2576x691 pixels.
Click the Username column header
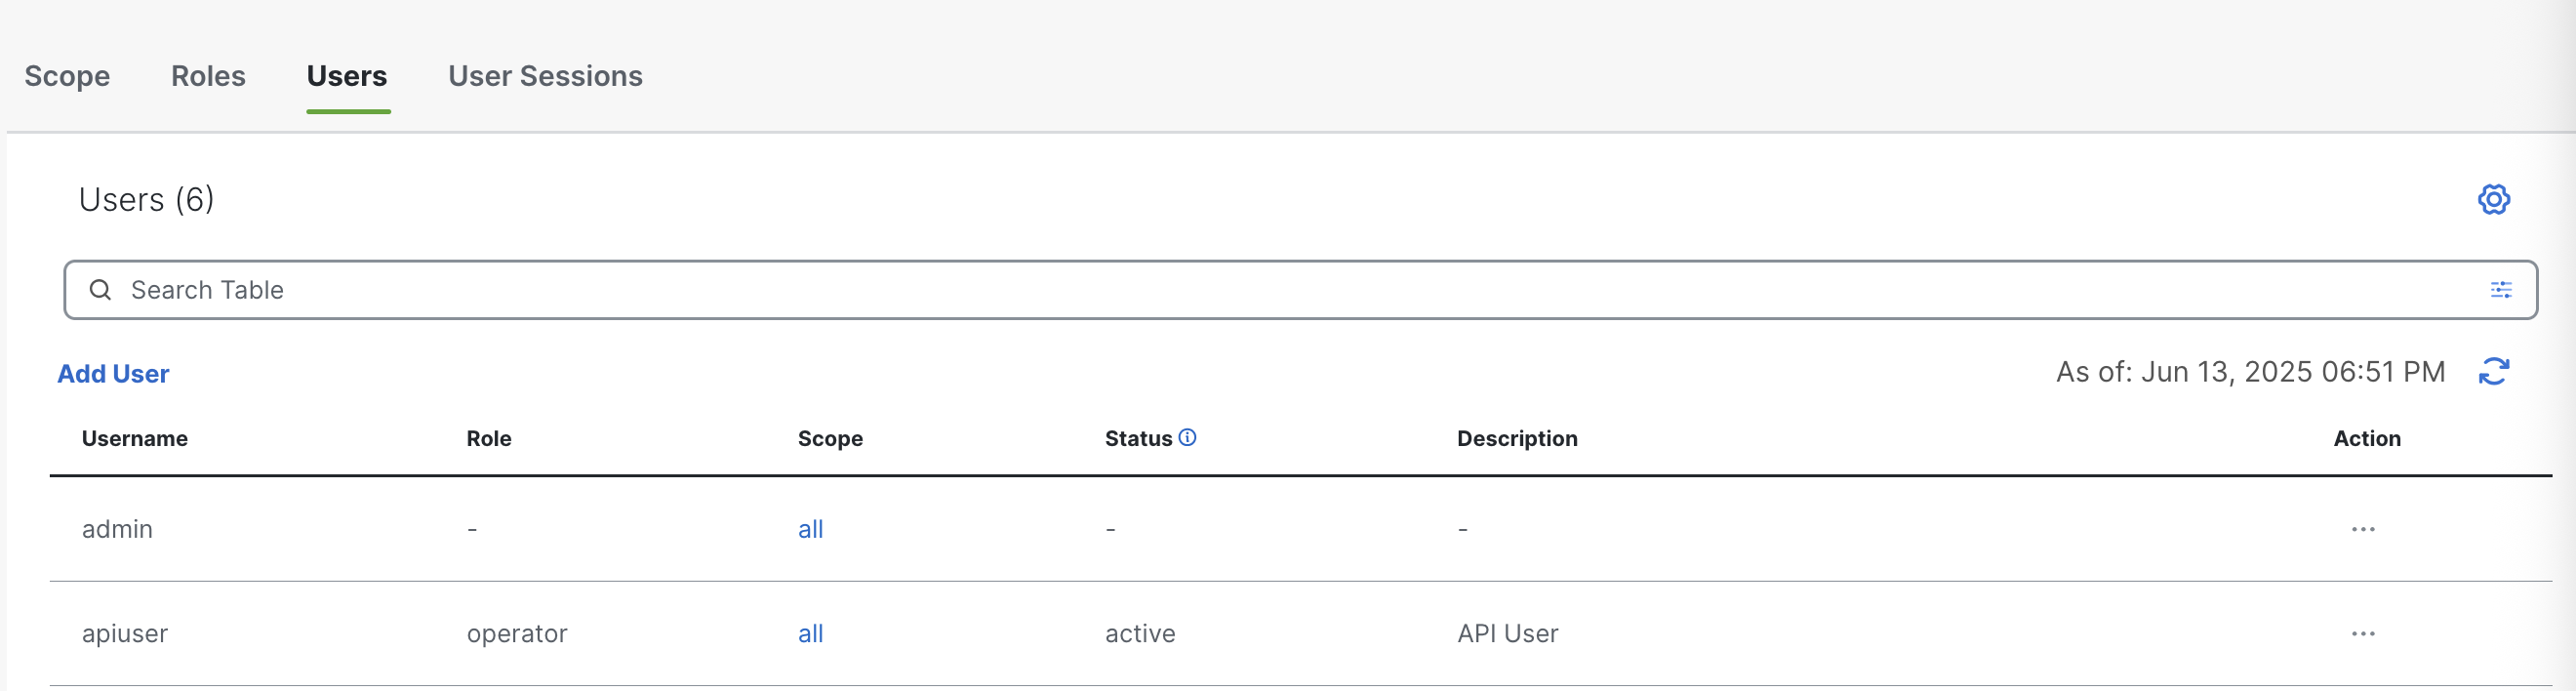135,439
